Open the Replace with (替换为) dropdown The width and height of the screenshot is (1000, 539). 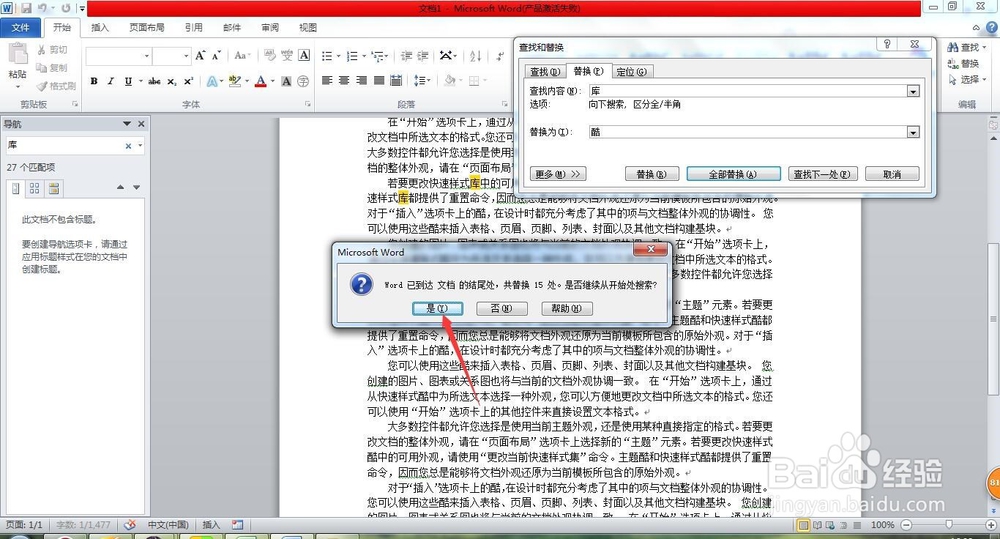913,132
